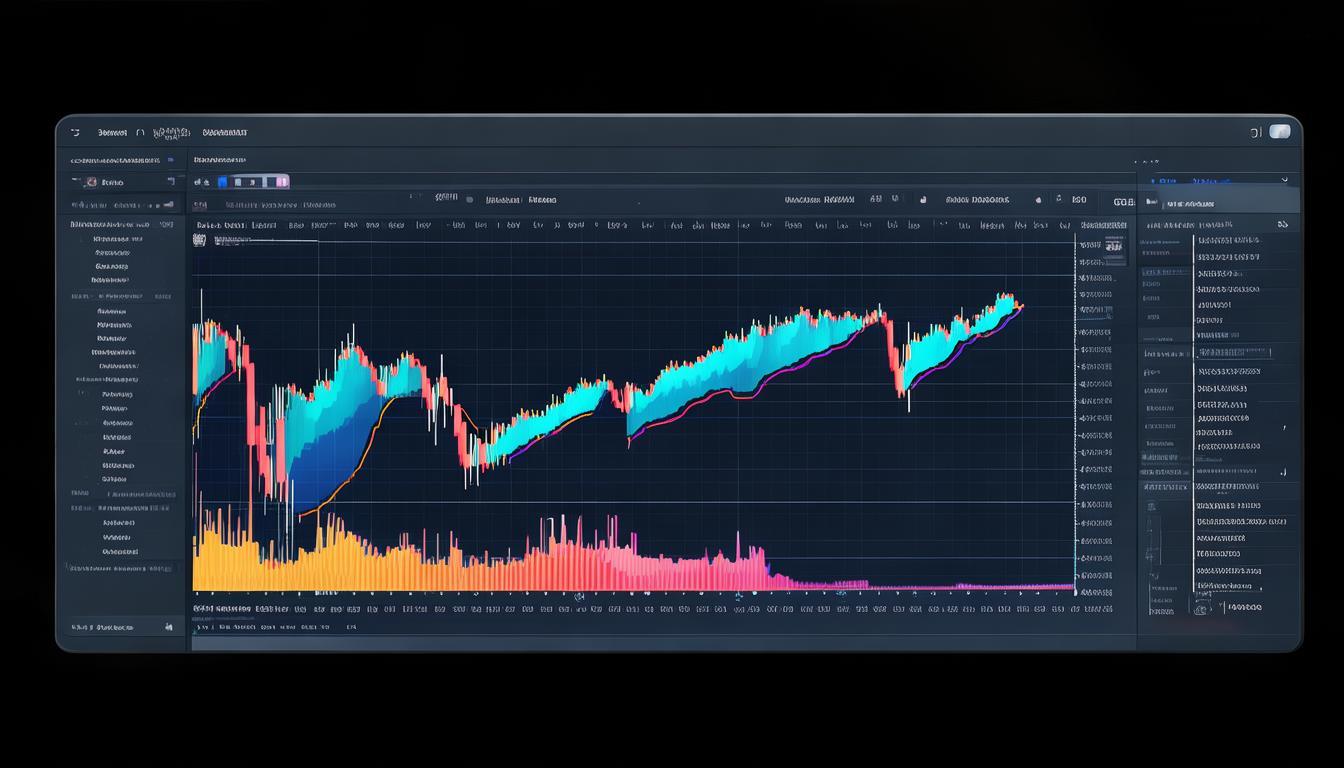This screenshot has height=768, width=1344.
Task: Click the round dot icon in the chart toolbar
Action: click(x=469, y=200)
